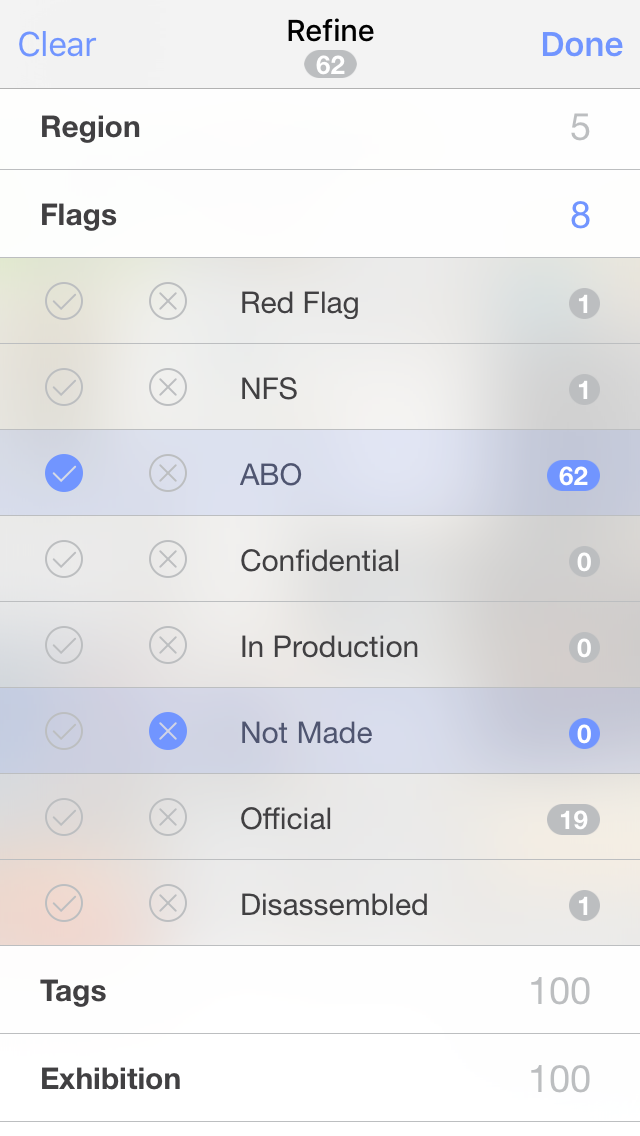Collapse the Flags filter section
The height and width of the screenshot is (1136, 640).
point(320,215)
